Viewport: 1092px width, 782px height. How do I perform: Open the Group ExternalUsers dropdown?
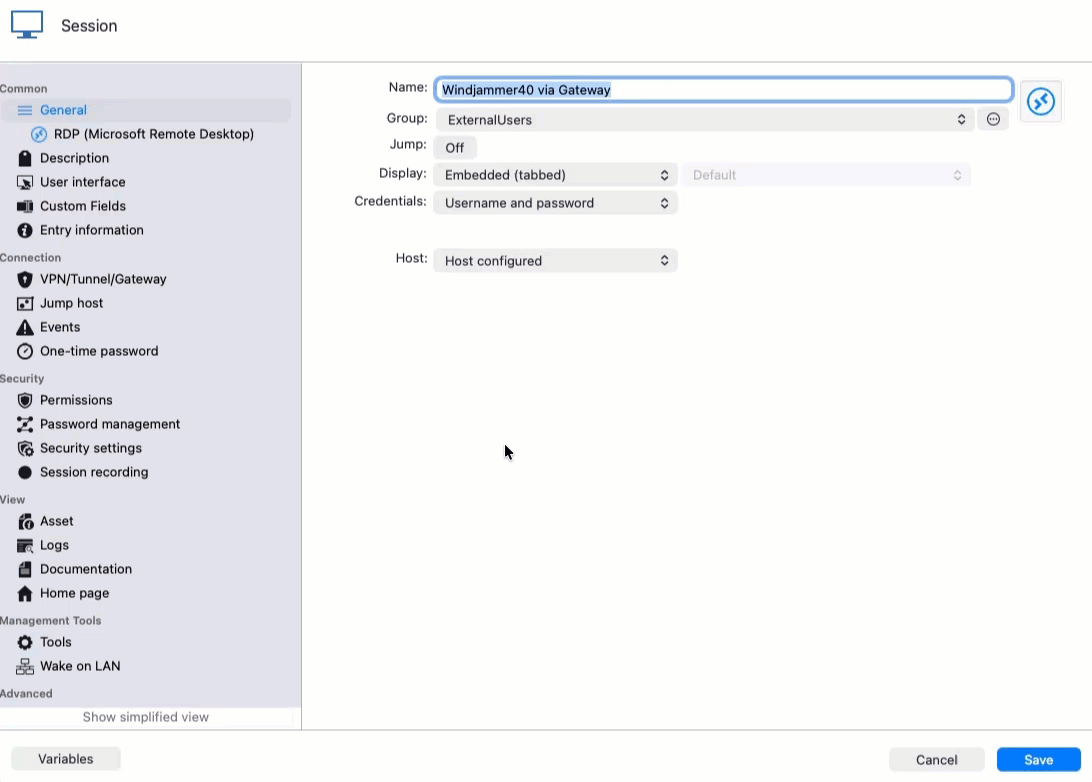[x=705, y=119]
